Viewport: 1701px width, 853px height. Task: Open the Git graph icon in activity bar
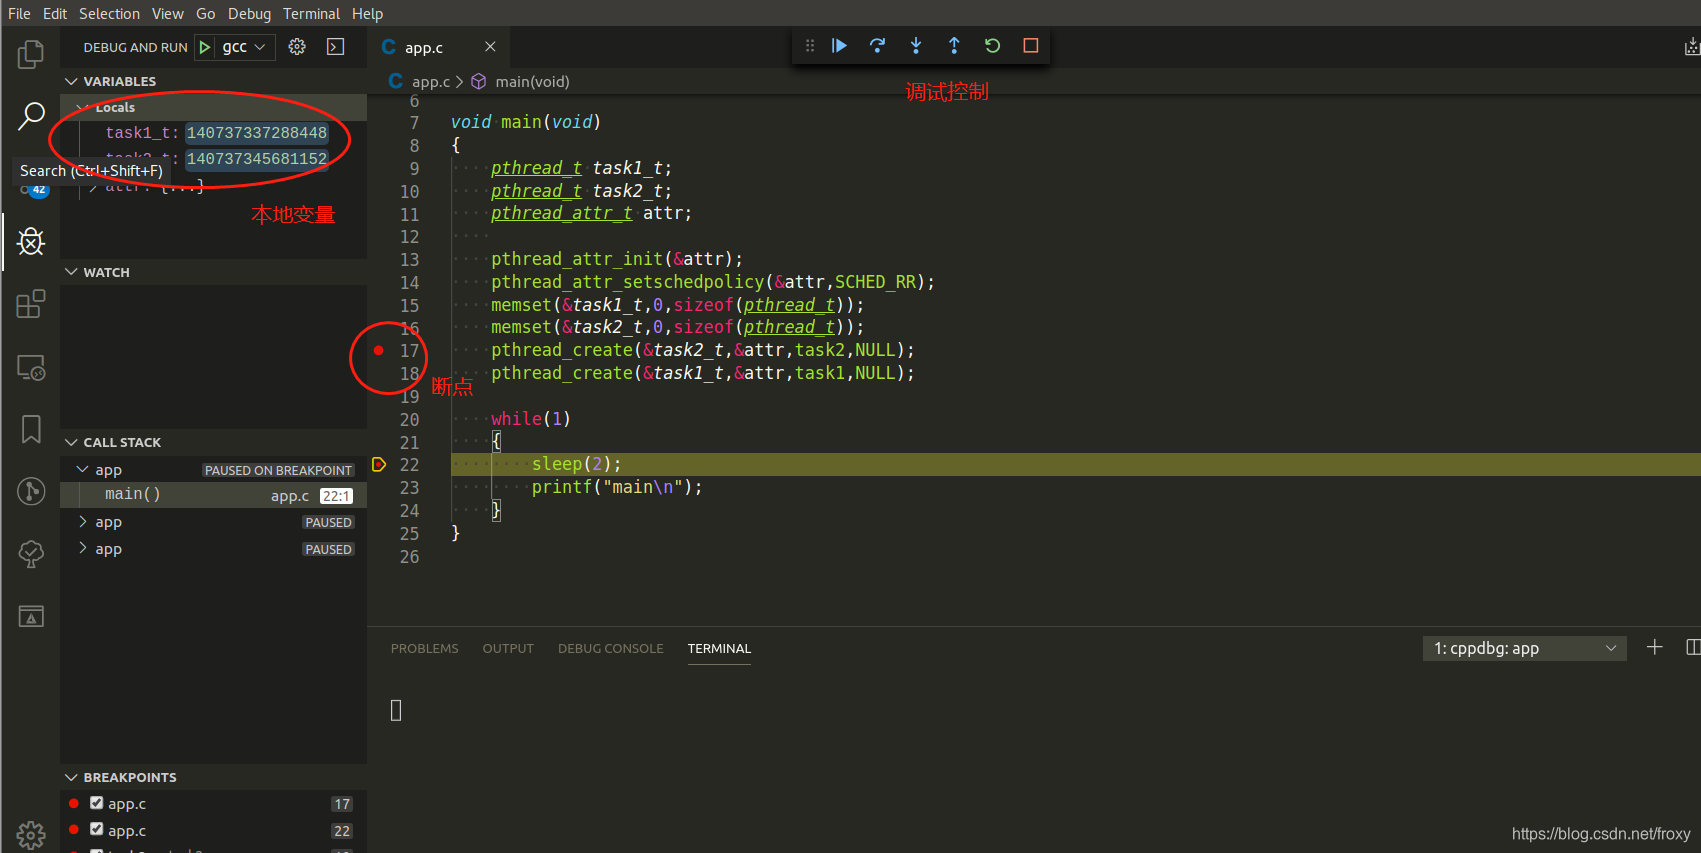31,491
